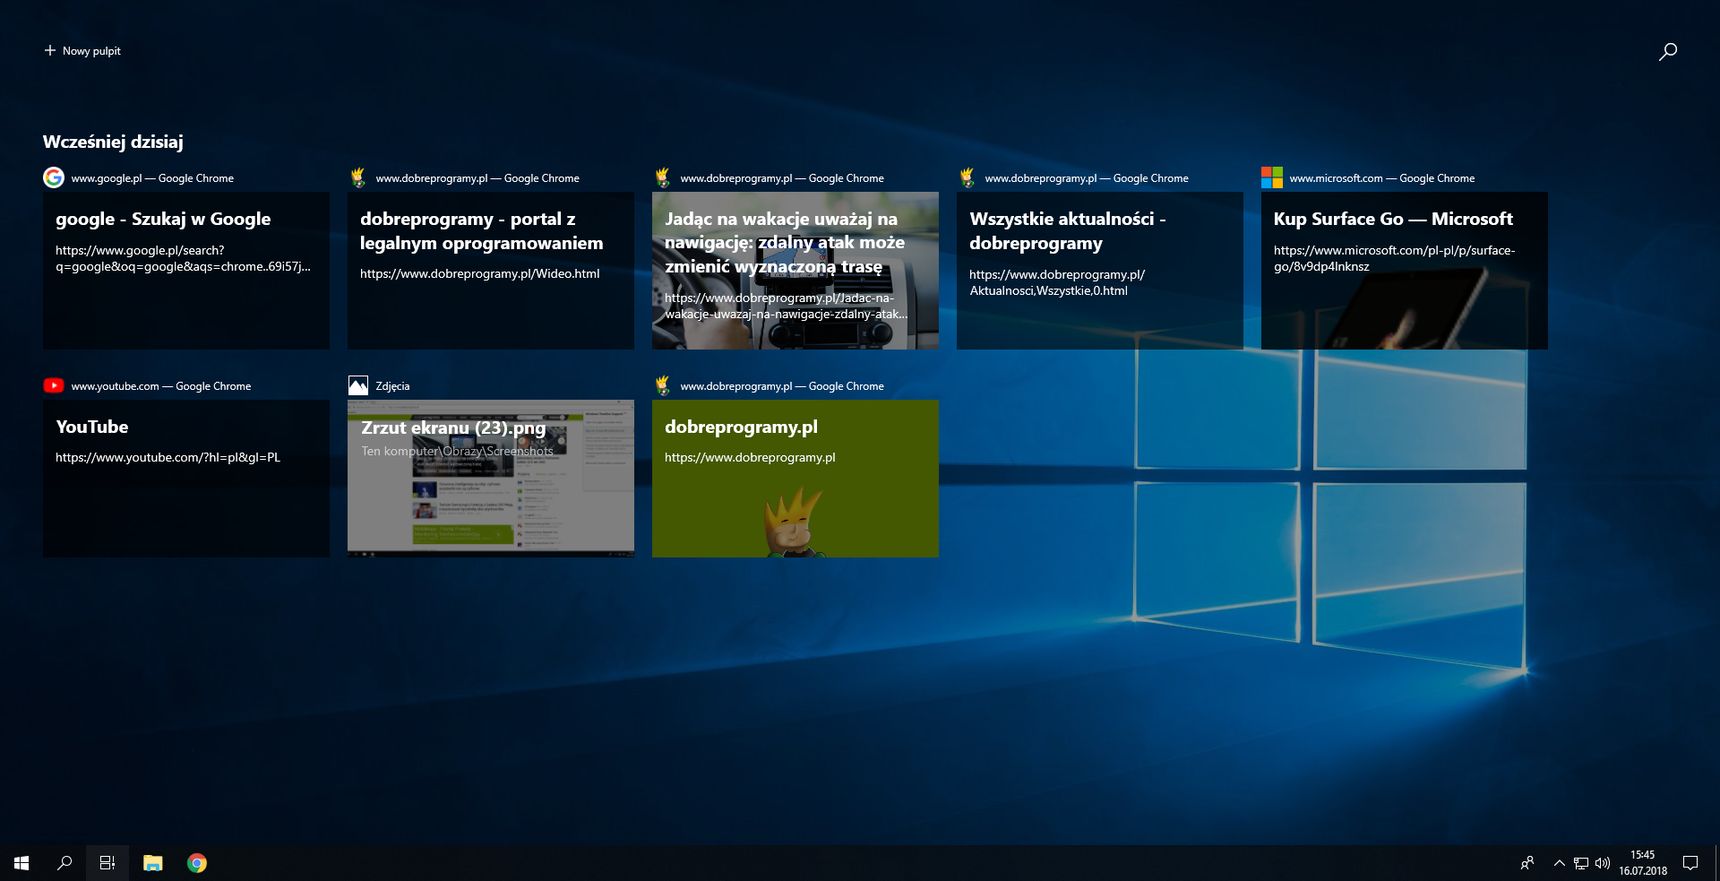The width and height of the screenshot is (1720, 881).
Task: Open the Zrzut ekranu (23).png photo card
Action: (490, 478)
